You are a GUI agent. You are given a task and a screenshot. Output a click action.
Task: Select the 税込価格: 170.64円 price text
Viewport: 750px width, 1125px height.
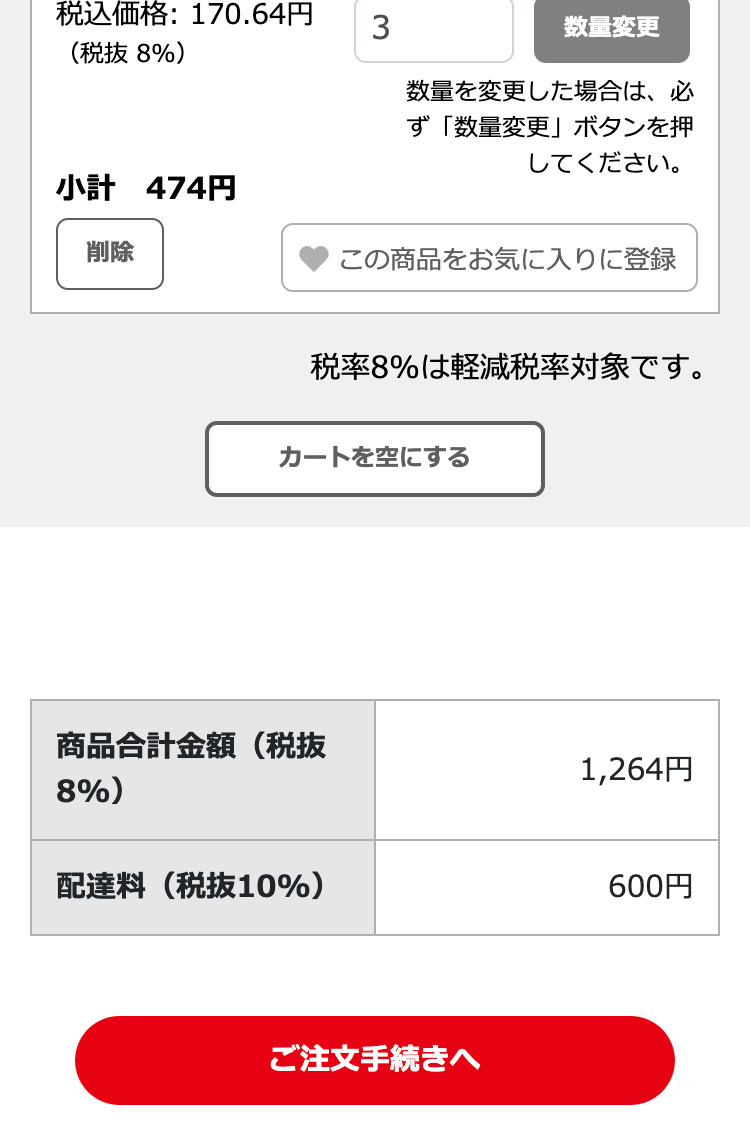point(184,14)
